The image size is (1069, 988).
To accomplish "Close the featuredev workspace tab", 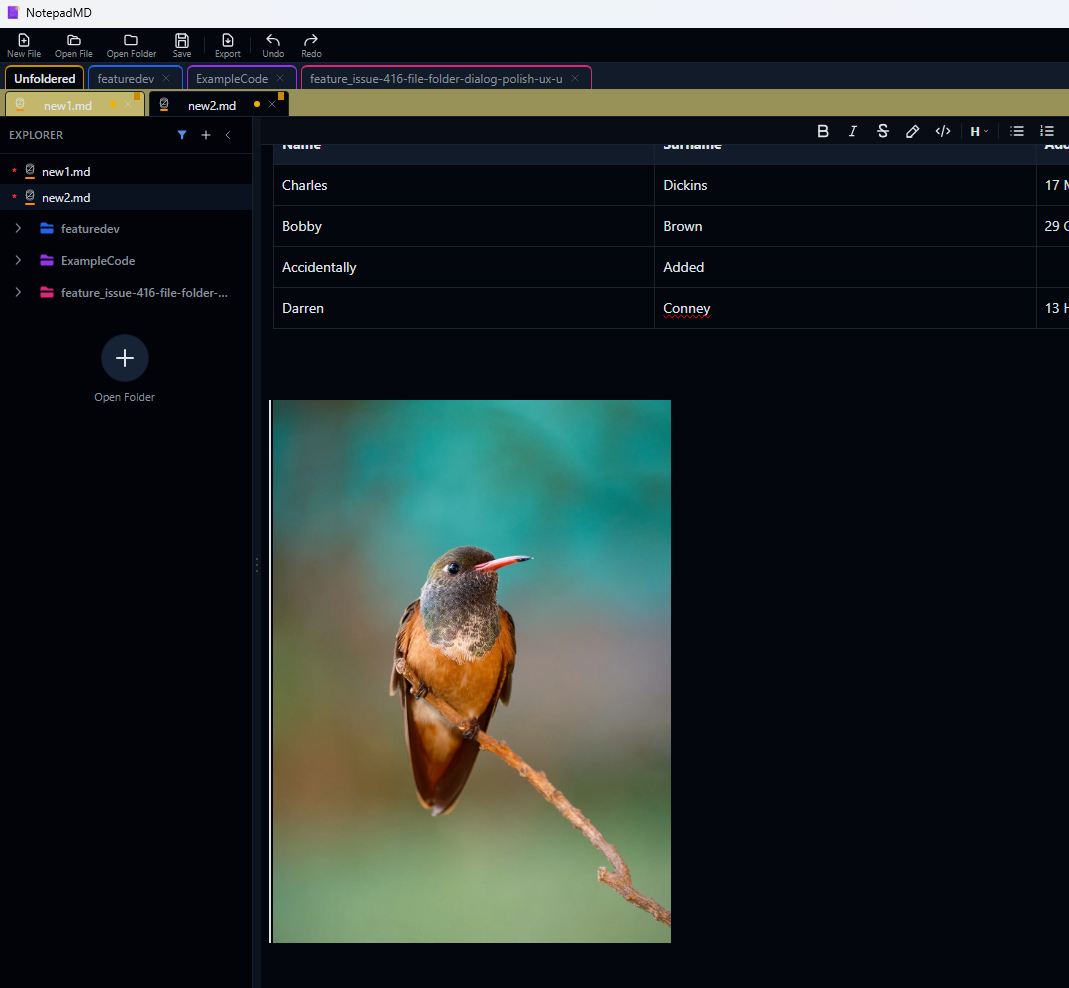I will click(x=166, y=78).
